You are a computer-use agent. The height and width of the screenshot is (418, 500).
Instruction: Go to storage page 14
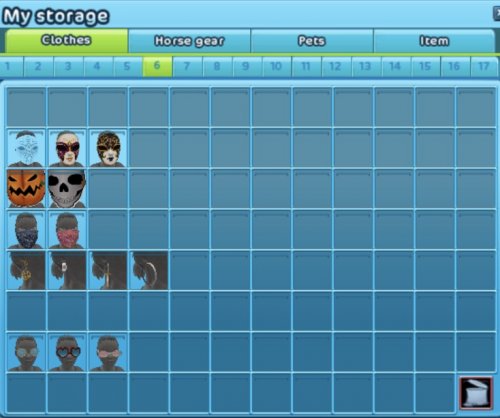coord(396,66)
